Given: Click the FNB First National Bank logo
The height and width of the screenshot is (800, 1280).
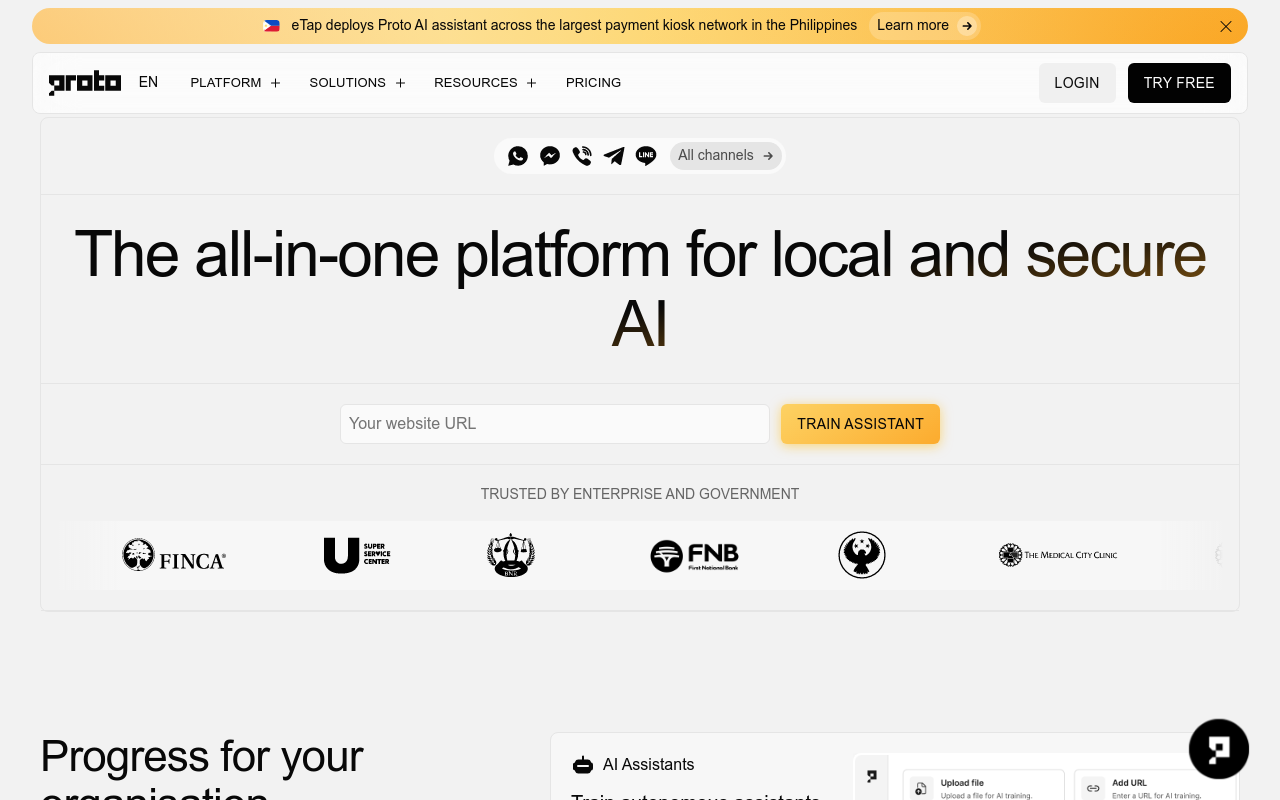Looking at the screenshot, I should (694, 555).
